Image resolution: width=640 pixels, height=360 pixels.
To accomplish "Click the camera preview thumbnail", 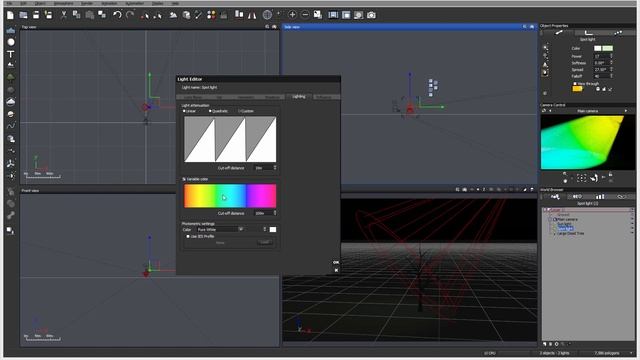I will [588, 142].
